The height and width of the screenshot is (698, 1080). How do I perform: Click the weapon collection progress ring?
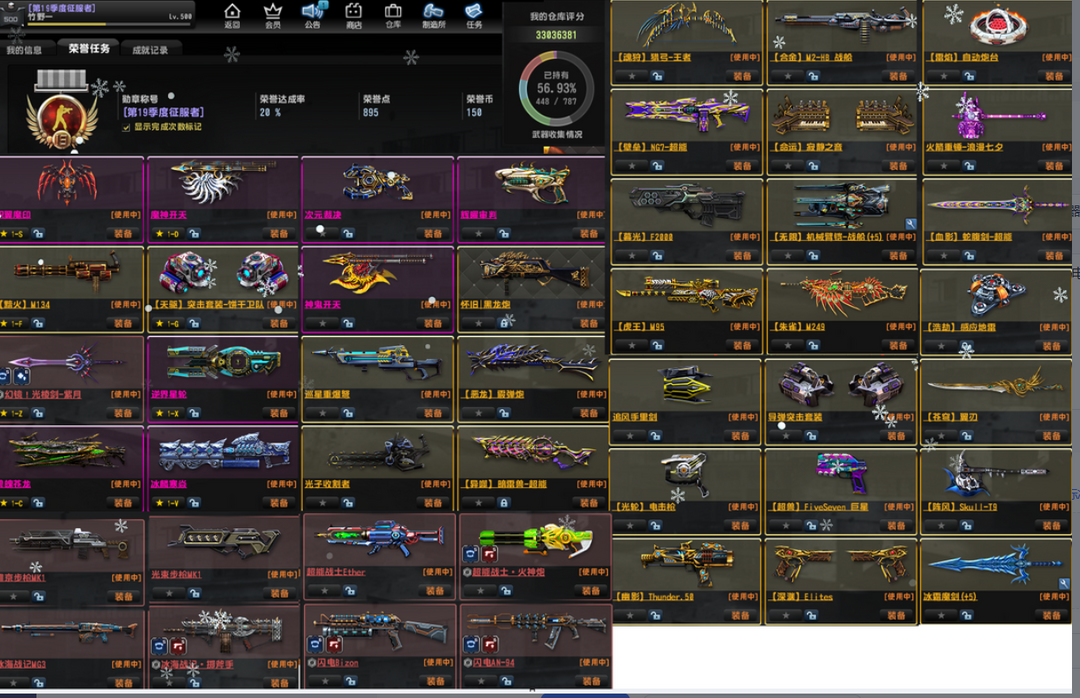pyautogui.click(x=556, y=88)
